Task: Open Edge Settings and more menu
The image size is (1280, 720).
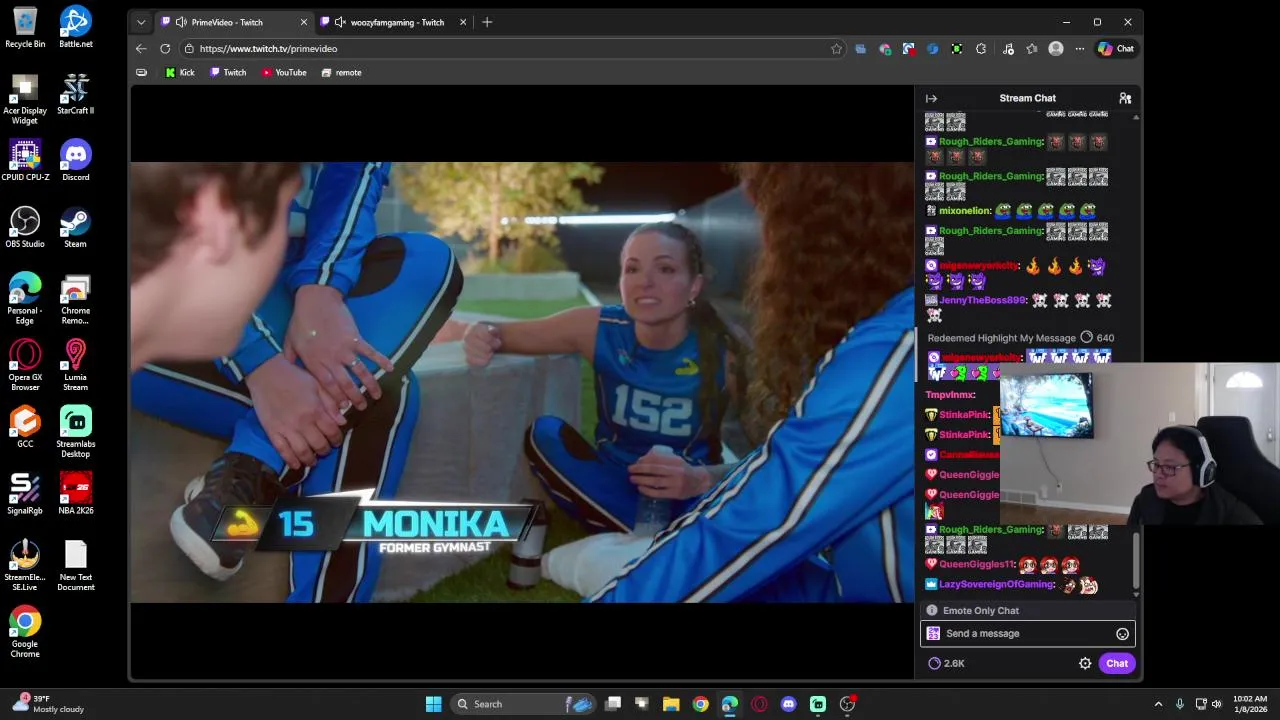Action: tap(1080, 49)
